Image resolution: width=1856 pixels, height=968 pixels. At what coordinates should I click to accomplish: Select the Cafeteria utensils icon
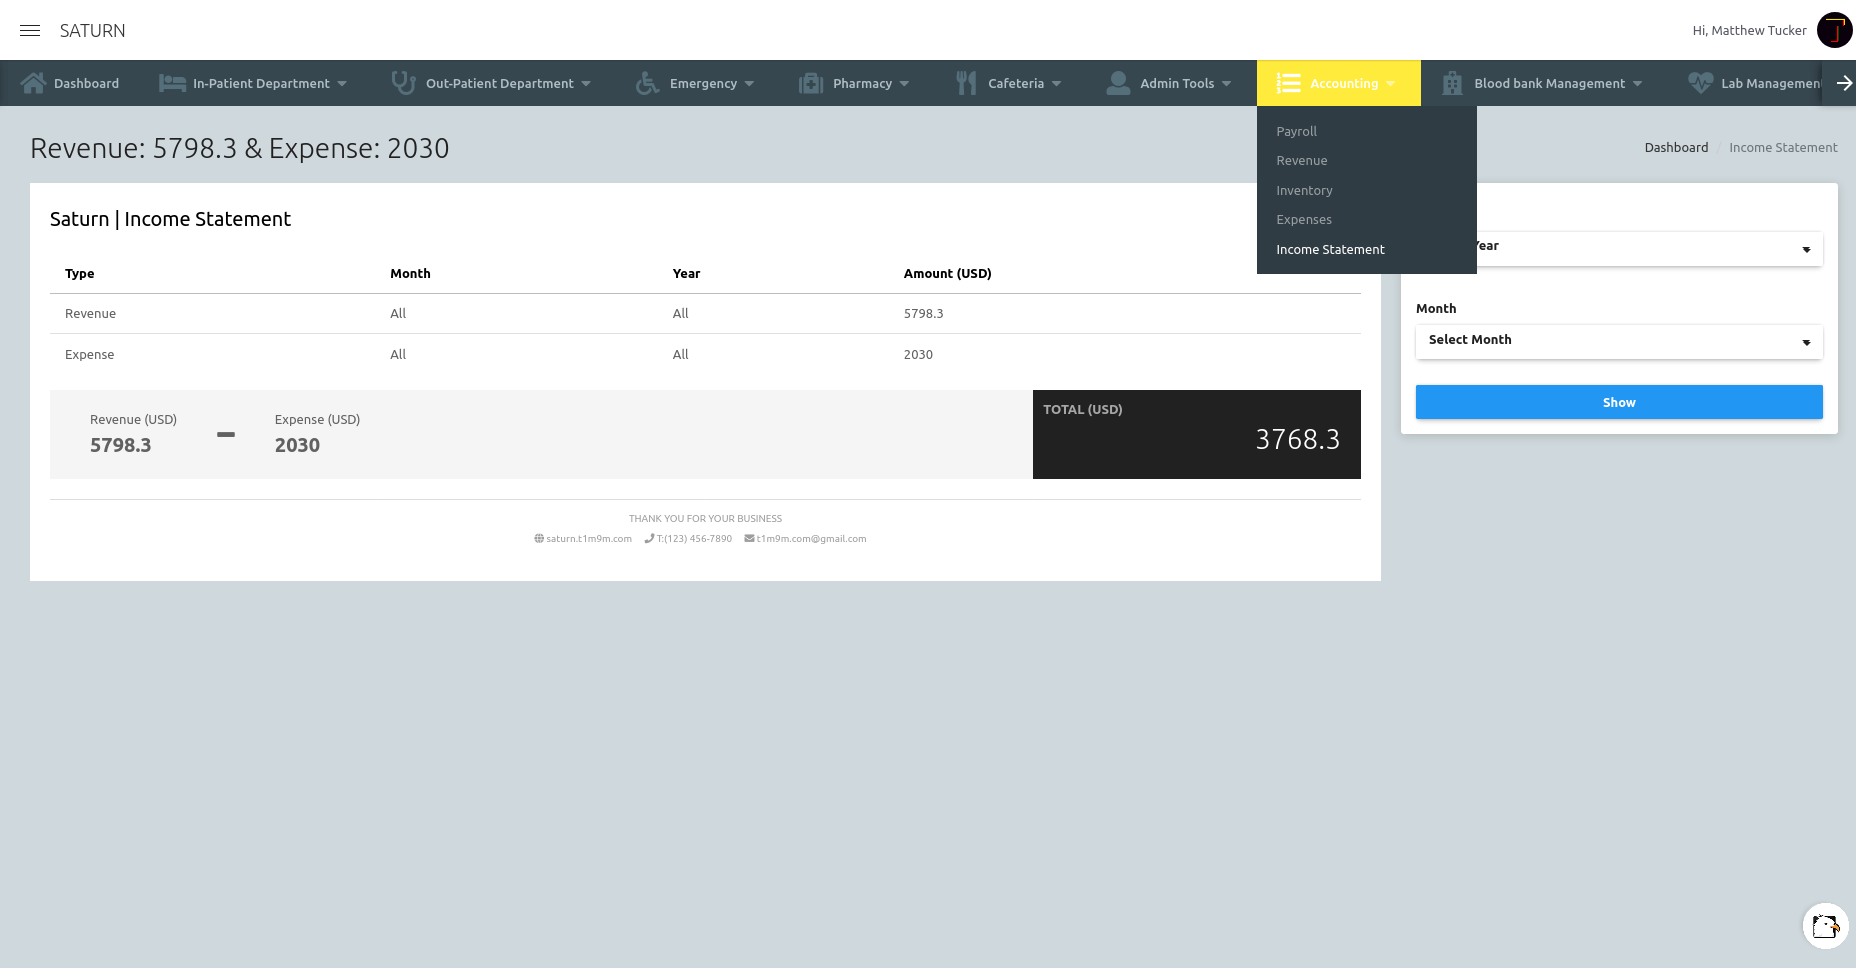965,83
